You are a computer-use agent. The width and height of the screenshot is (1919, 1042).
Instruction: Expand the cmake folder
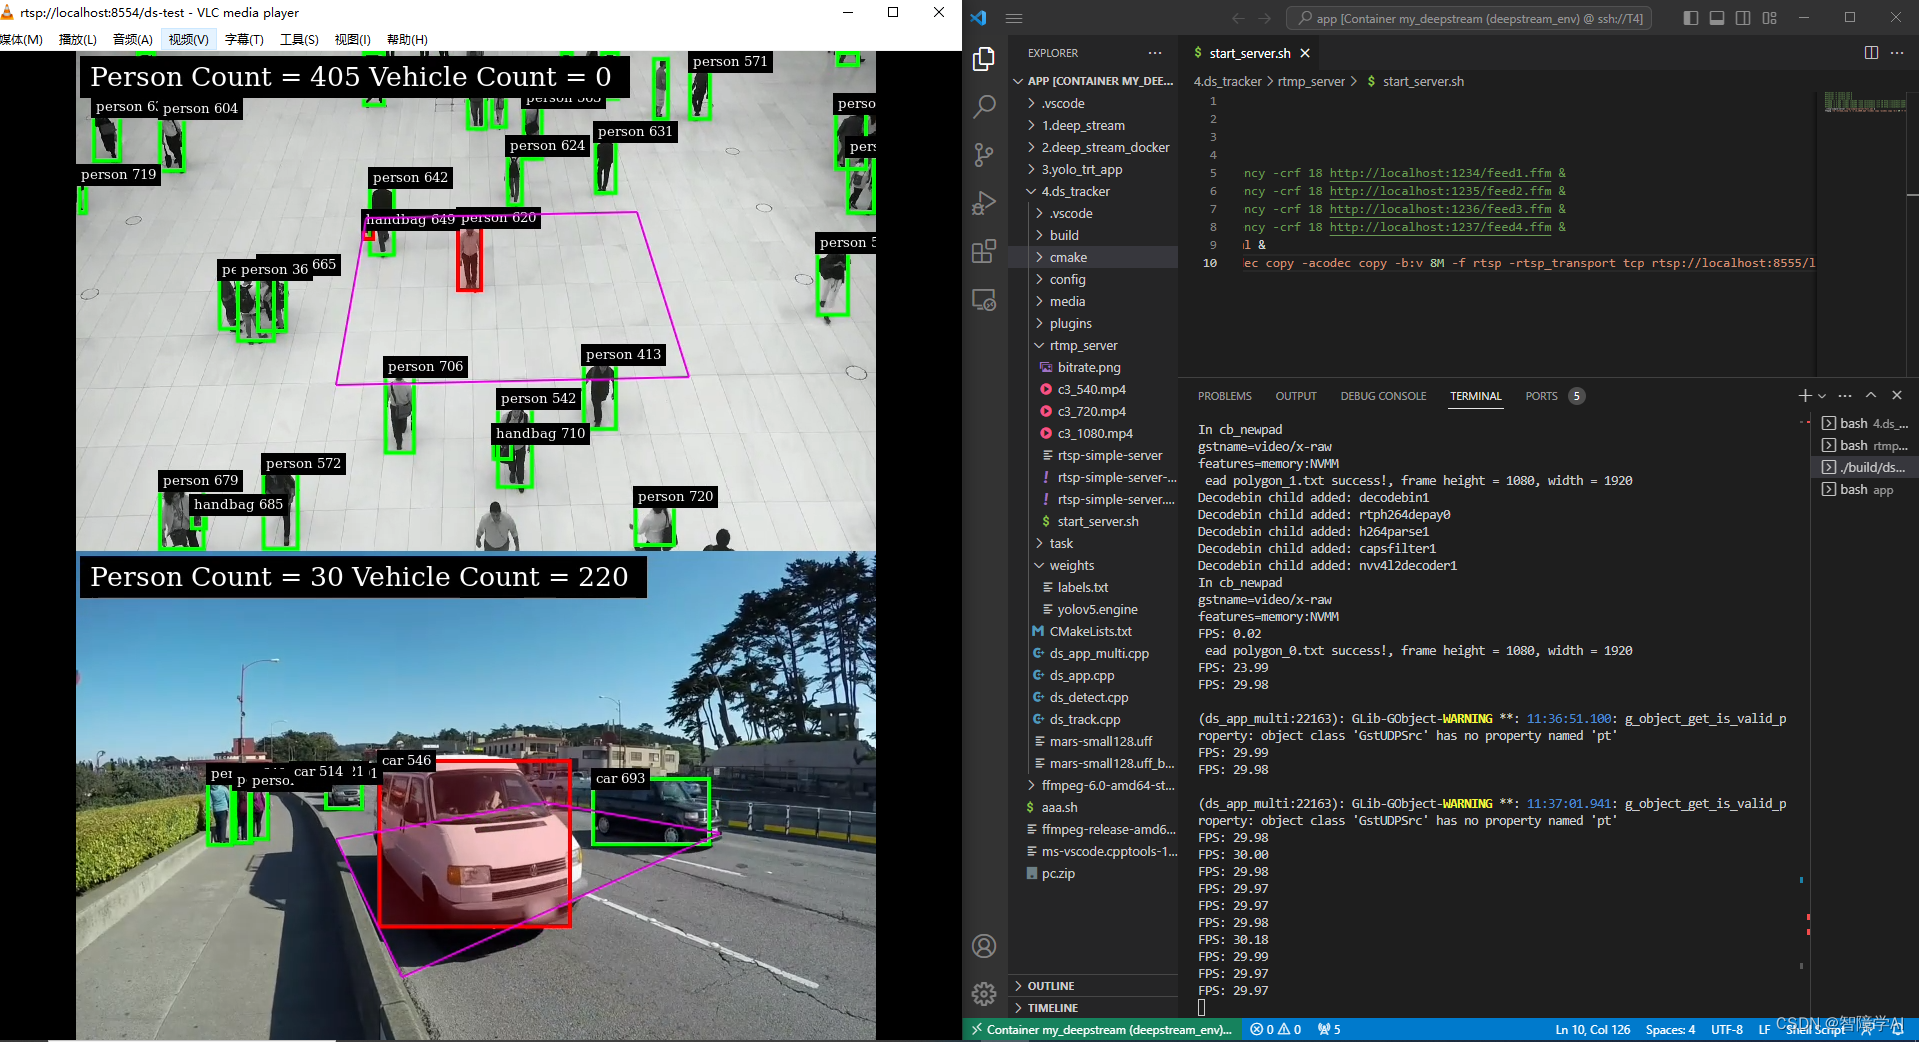[1093, 258]
